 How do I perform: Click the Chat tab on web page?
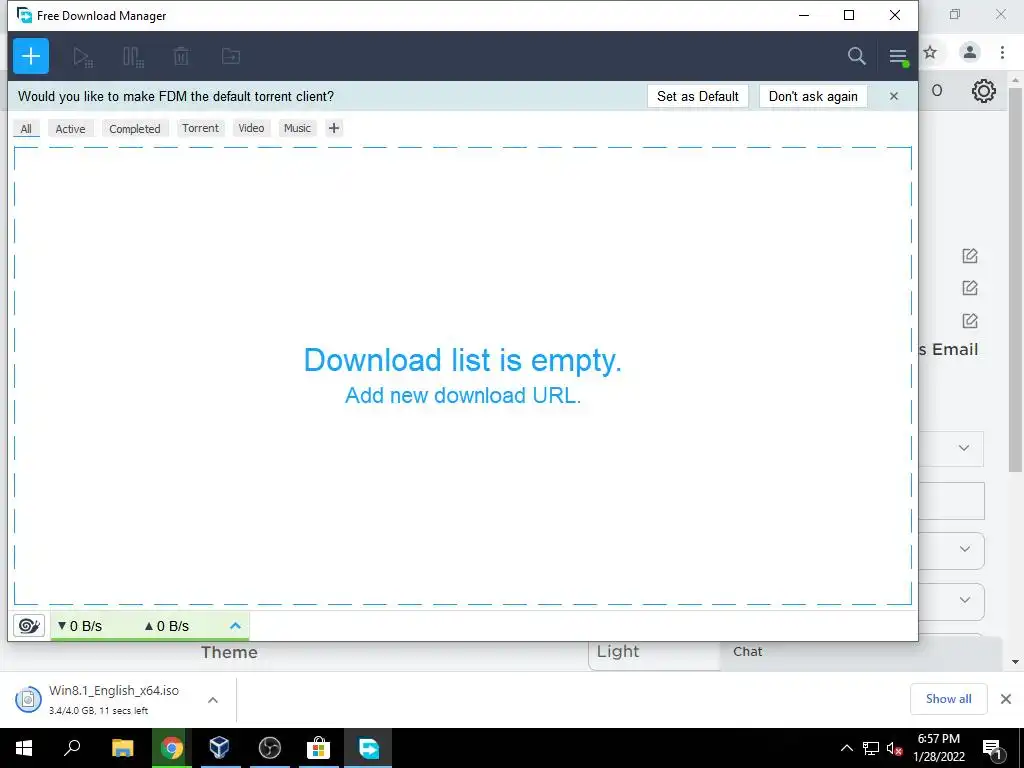(x=748, y=651)
